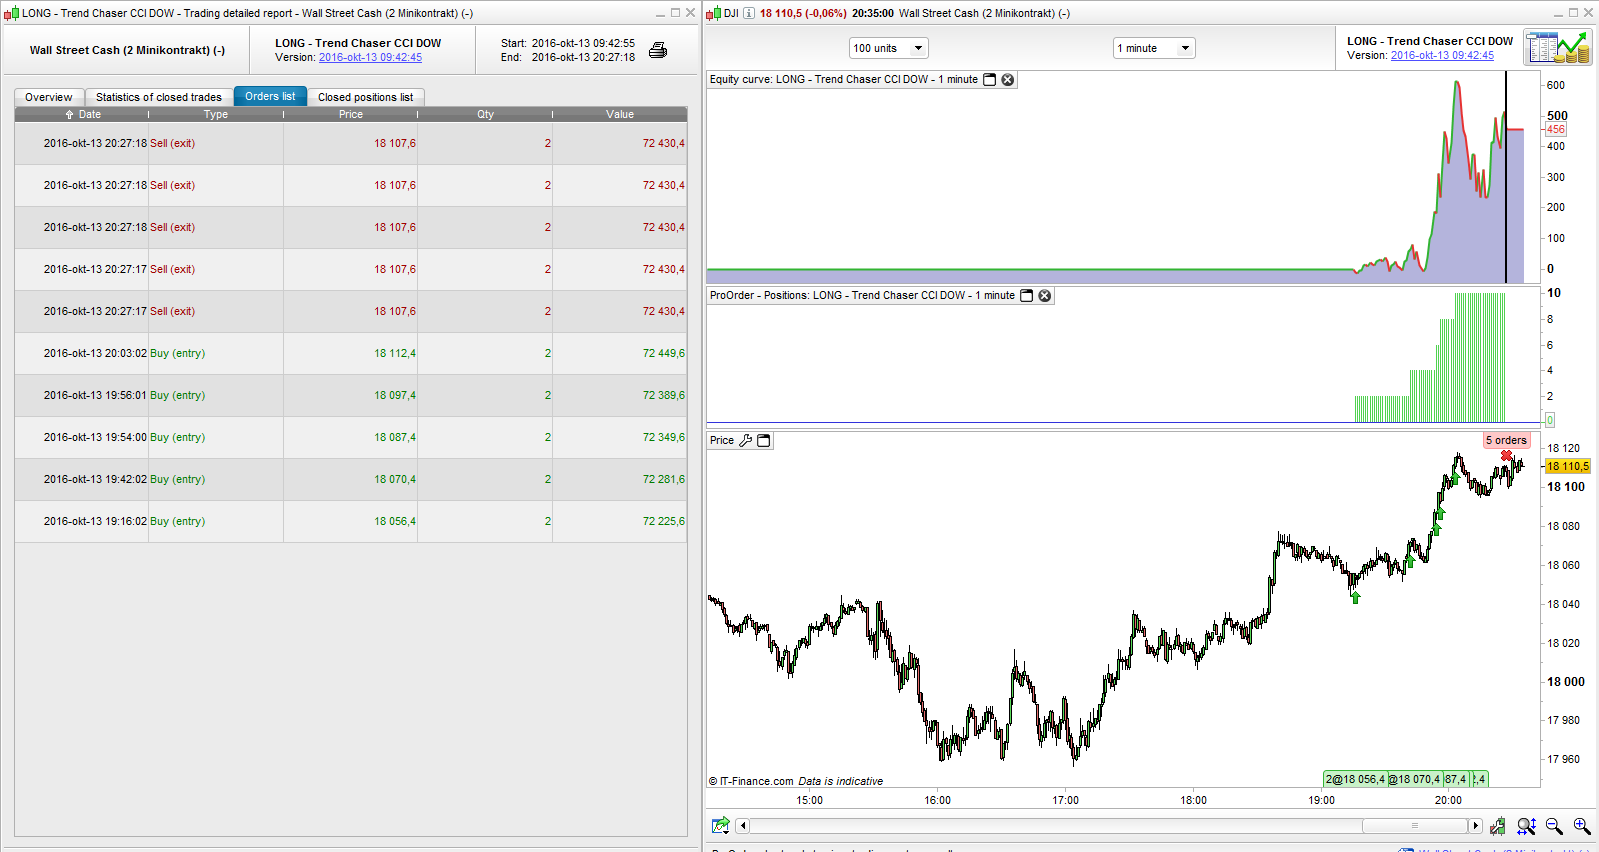
Task: Click the Price panel window icon
Action: tap(764, 440)
